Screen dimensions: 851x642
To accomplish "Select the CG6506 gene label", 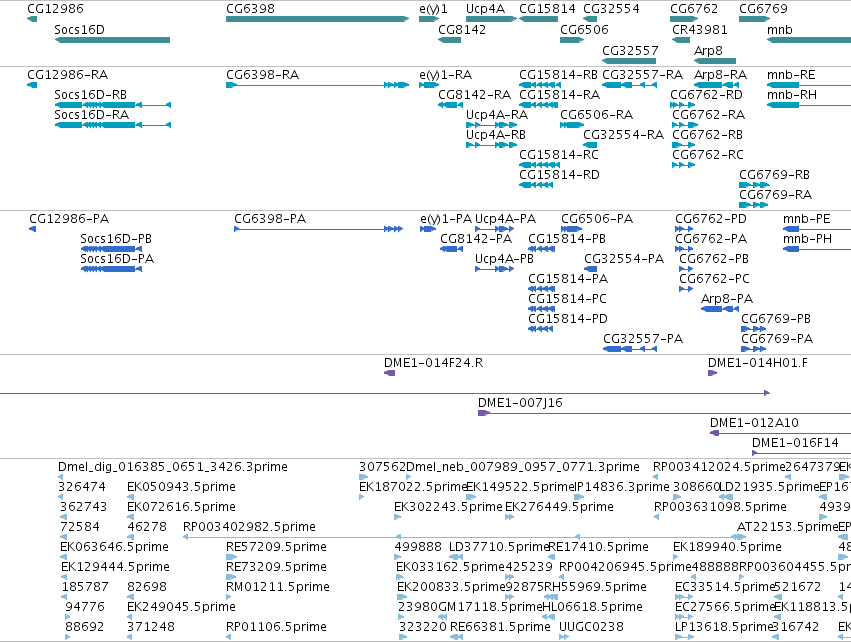I will click(584, 29).
